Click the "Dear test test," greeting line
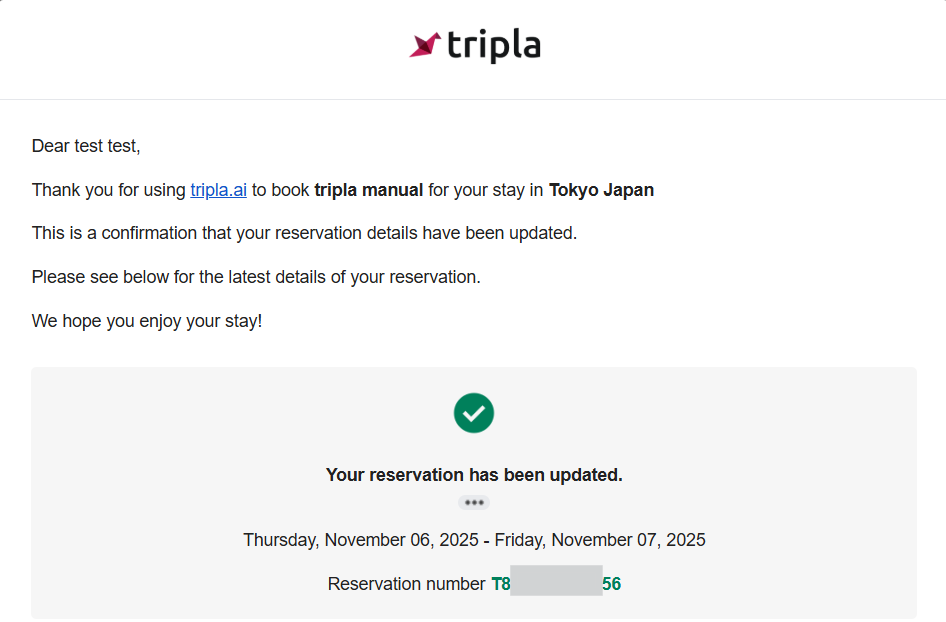946x622 pixels. pyautogui.click(x=86, y=146)
